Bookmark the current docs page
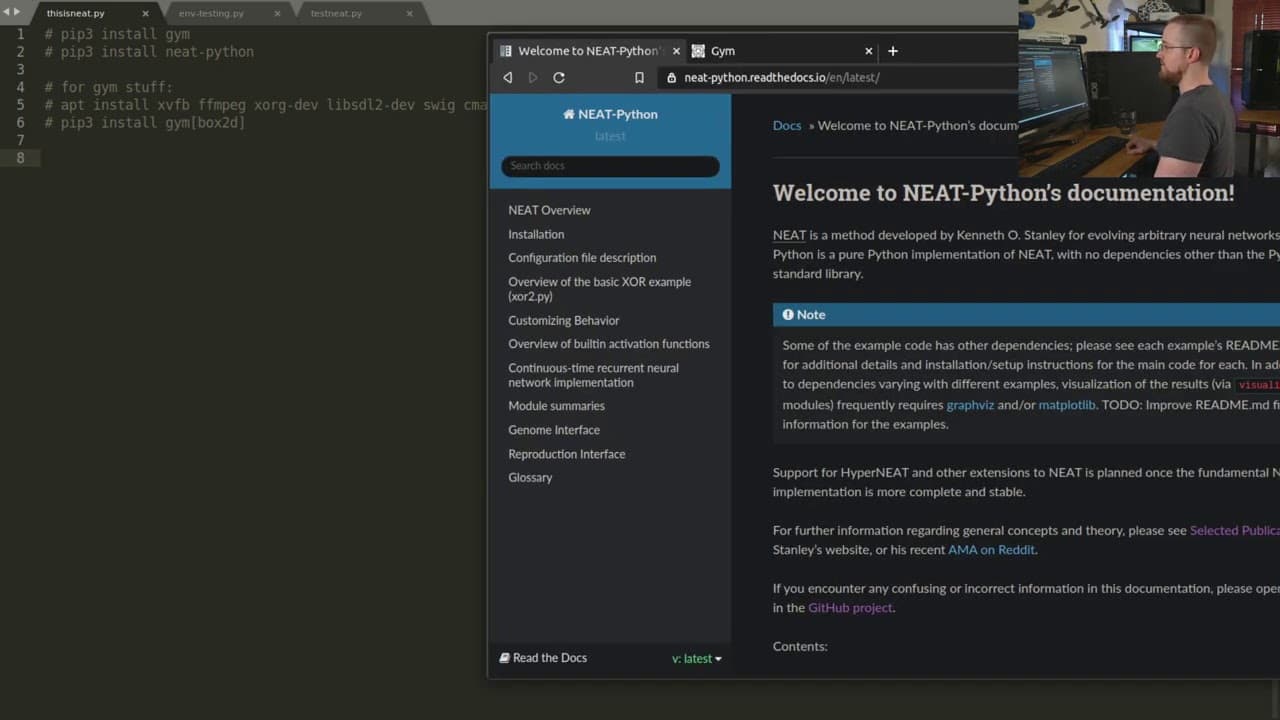The image size is (1280, 720). (x=639, y=77)
